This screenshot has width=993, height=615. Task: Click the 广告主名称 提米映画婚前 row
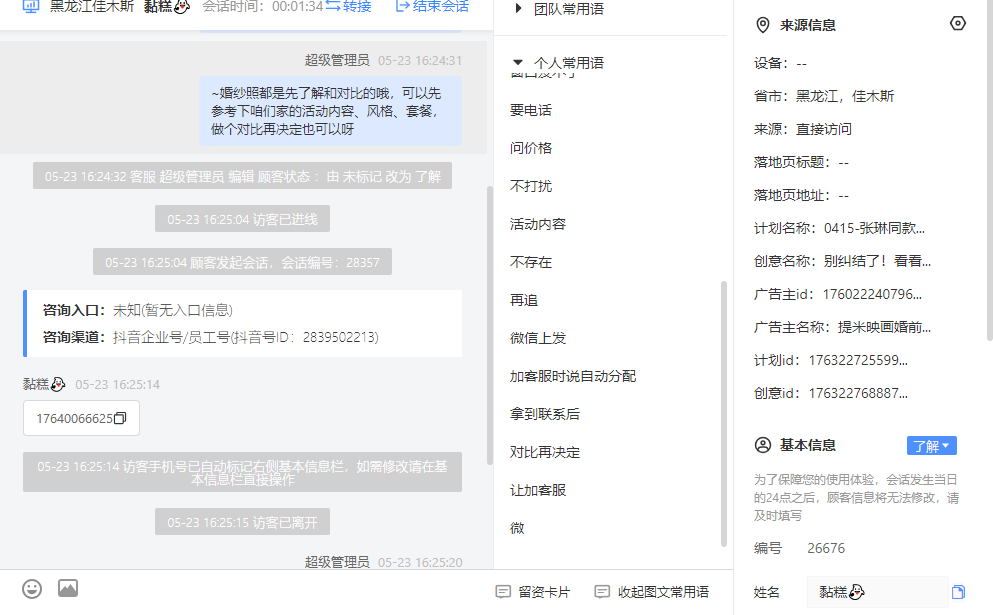coord(842,327)
